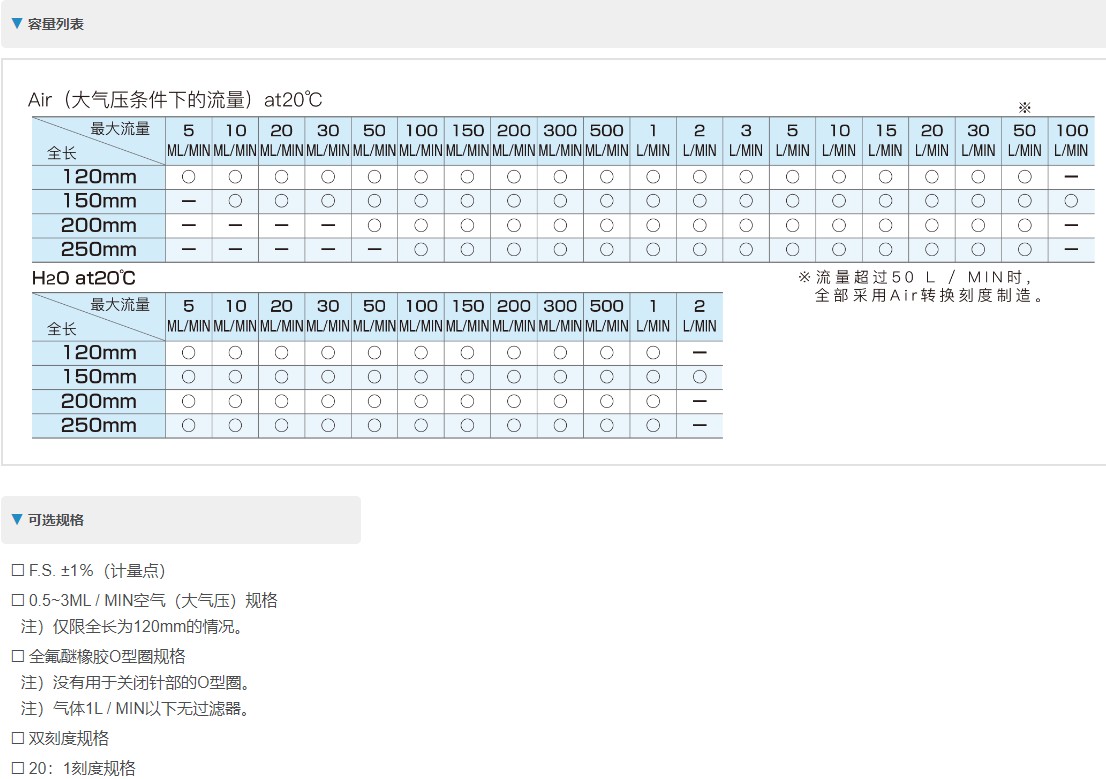Click the H2O table dash for 120mm at 2 L/MIN
Screen dimensions: 1106x779
pos(699,352)
